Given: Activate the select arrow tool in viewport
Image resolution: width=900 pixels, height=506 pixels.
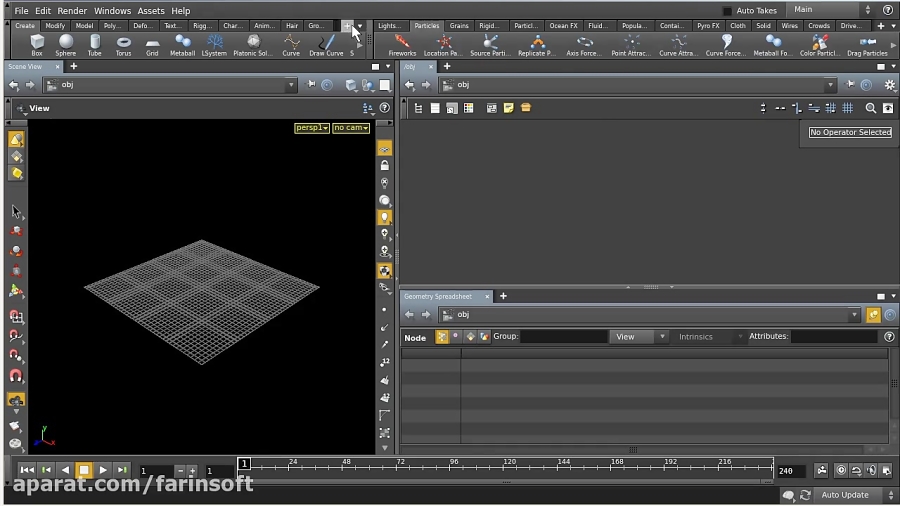Looking at the screenshot, I should [x=16, y=212].
